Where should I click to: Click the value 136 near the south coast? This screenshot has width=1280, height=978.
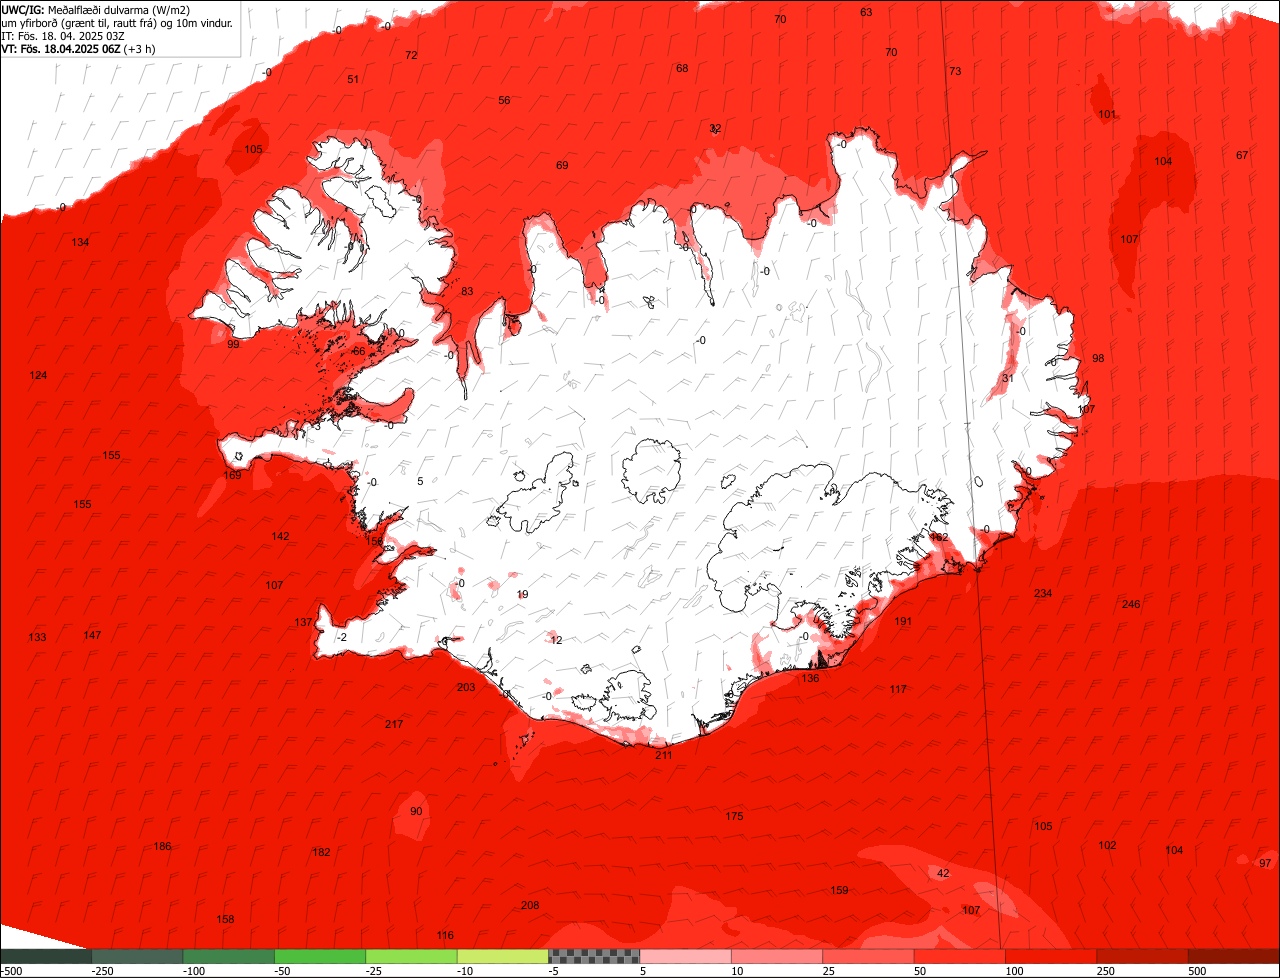810,678
